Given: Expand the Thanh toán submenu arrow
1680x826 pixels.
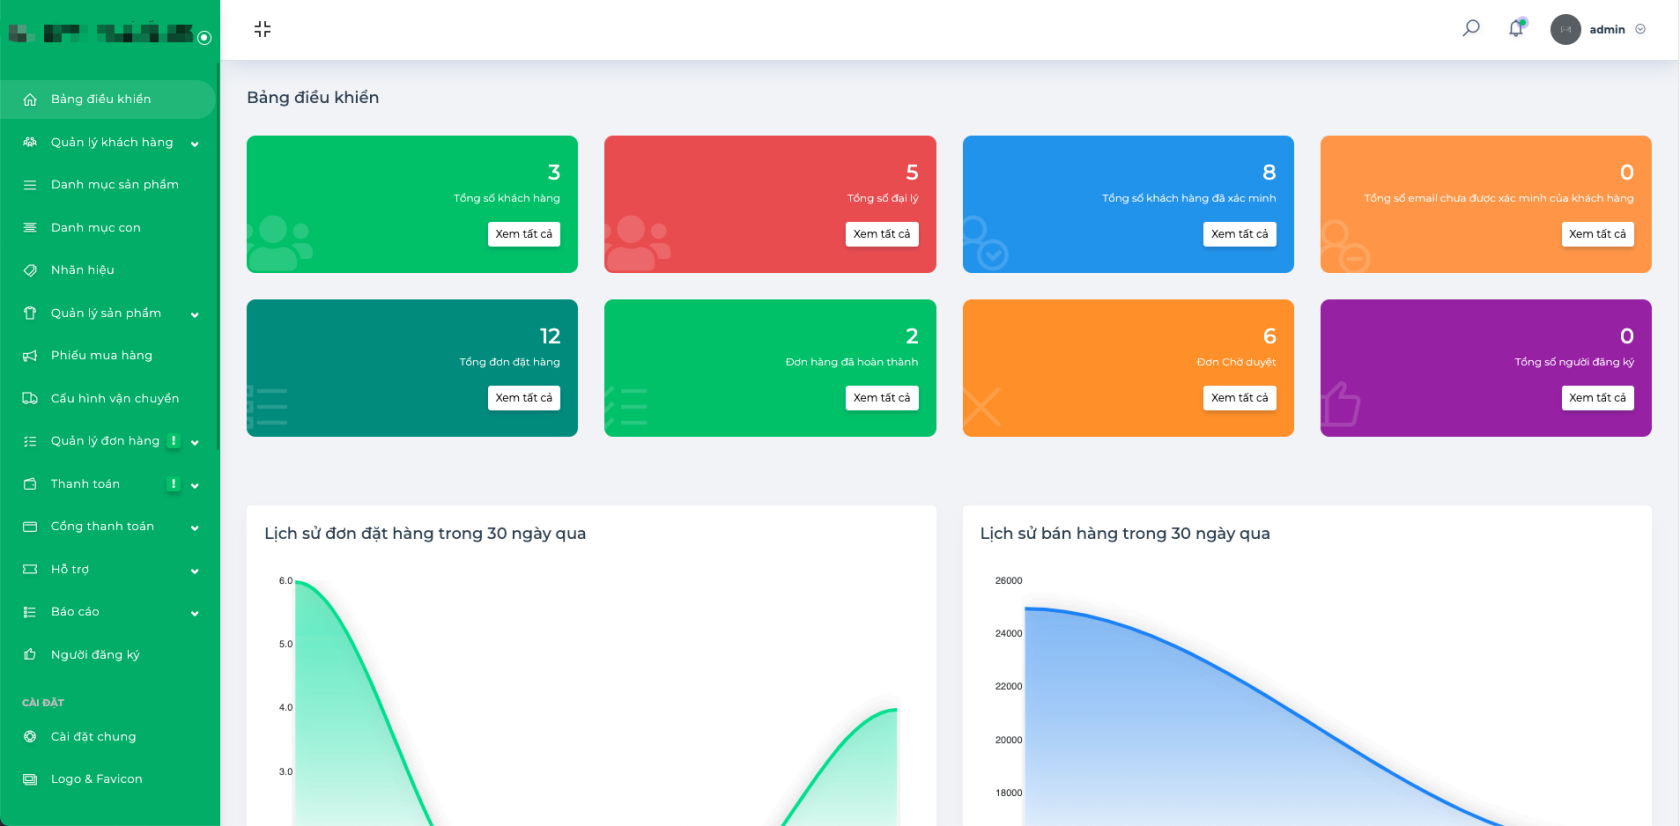Looking at the screenshot, I should tap(195, 486).
